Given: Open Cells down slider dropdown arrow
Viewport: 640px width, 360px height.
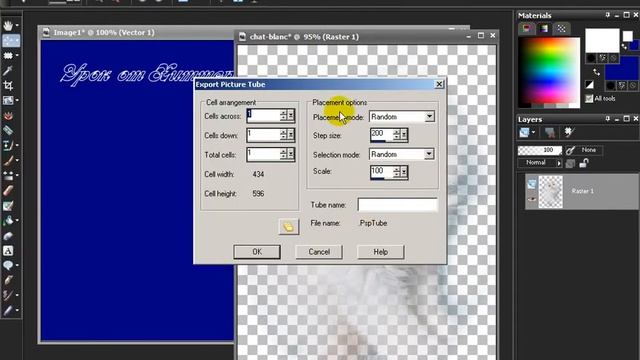Looking at the screenshot, I should click(291, 135).
